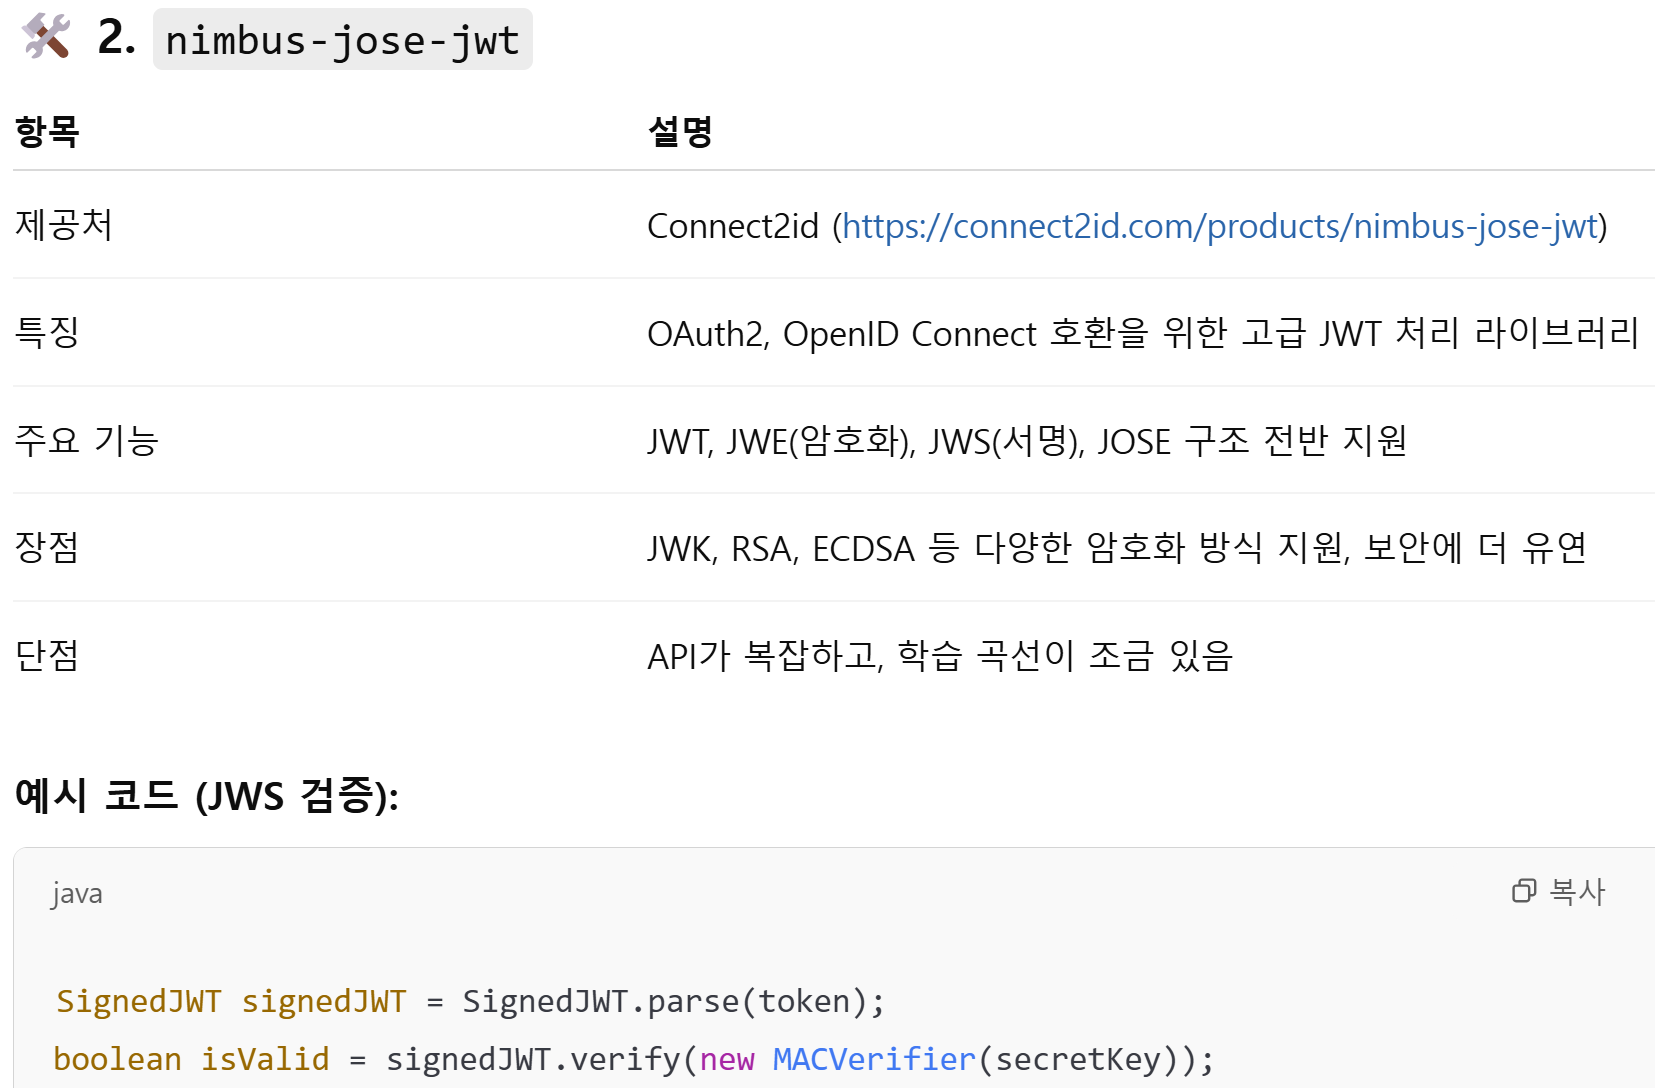
Task: Click the nimbus-jose-jwt inline code heading
Action: coord(343,40)
